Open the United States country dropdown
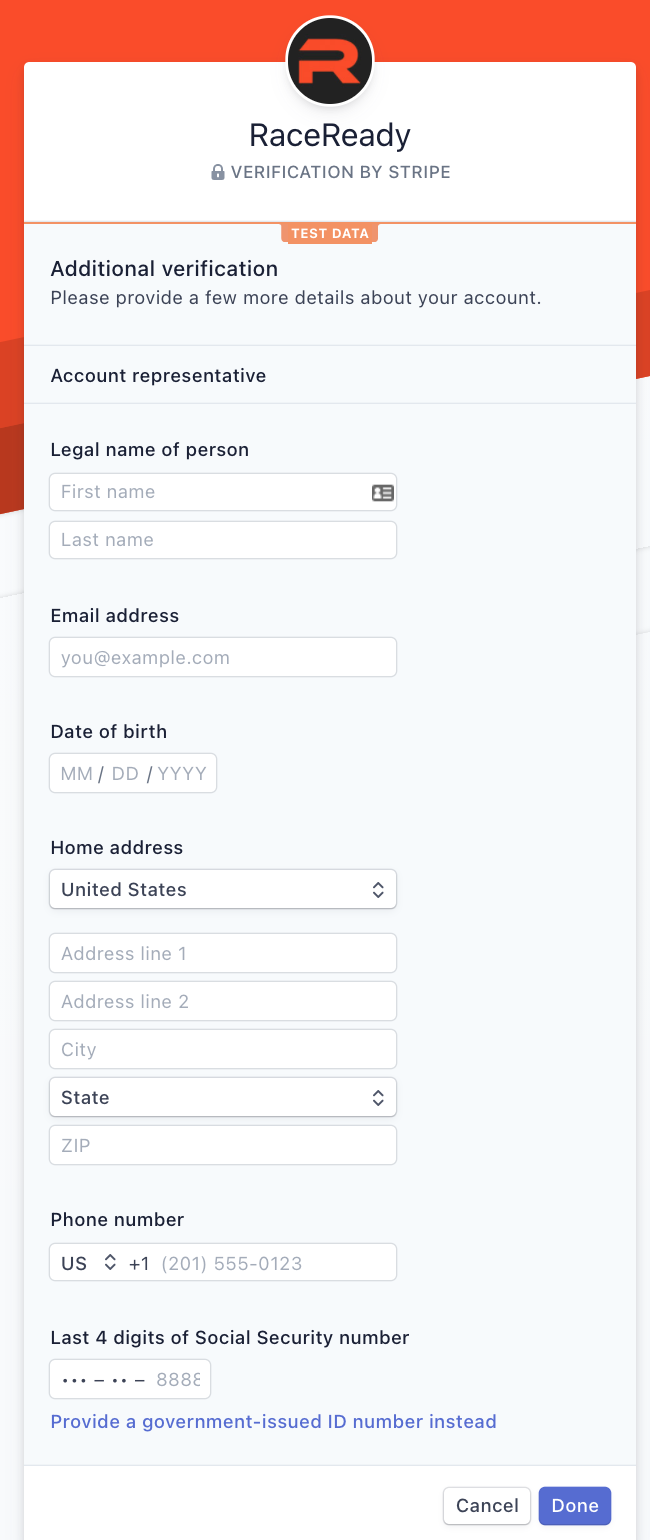Viewport: 650px width, 1540px height. tap(223, 889)
